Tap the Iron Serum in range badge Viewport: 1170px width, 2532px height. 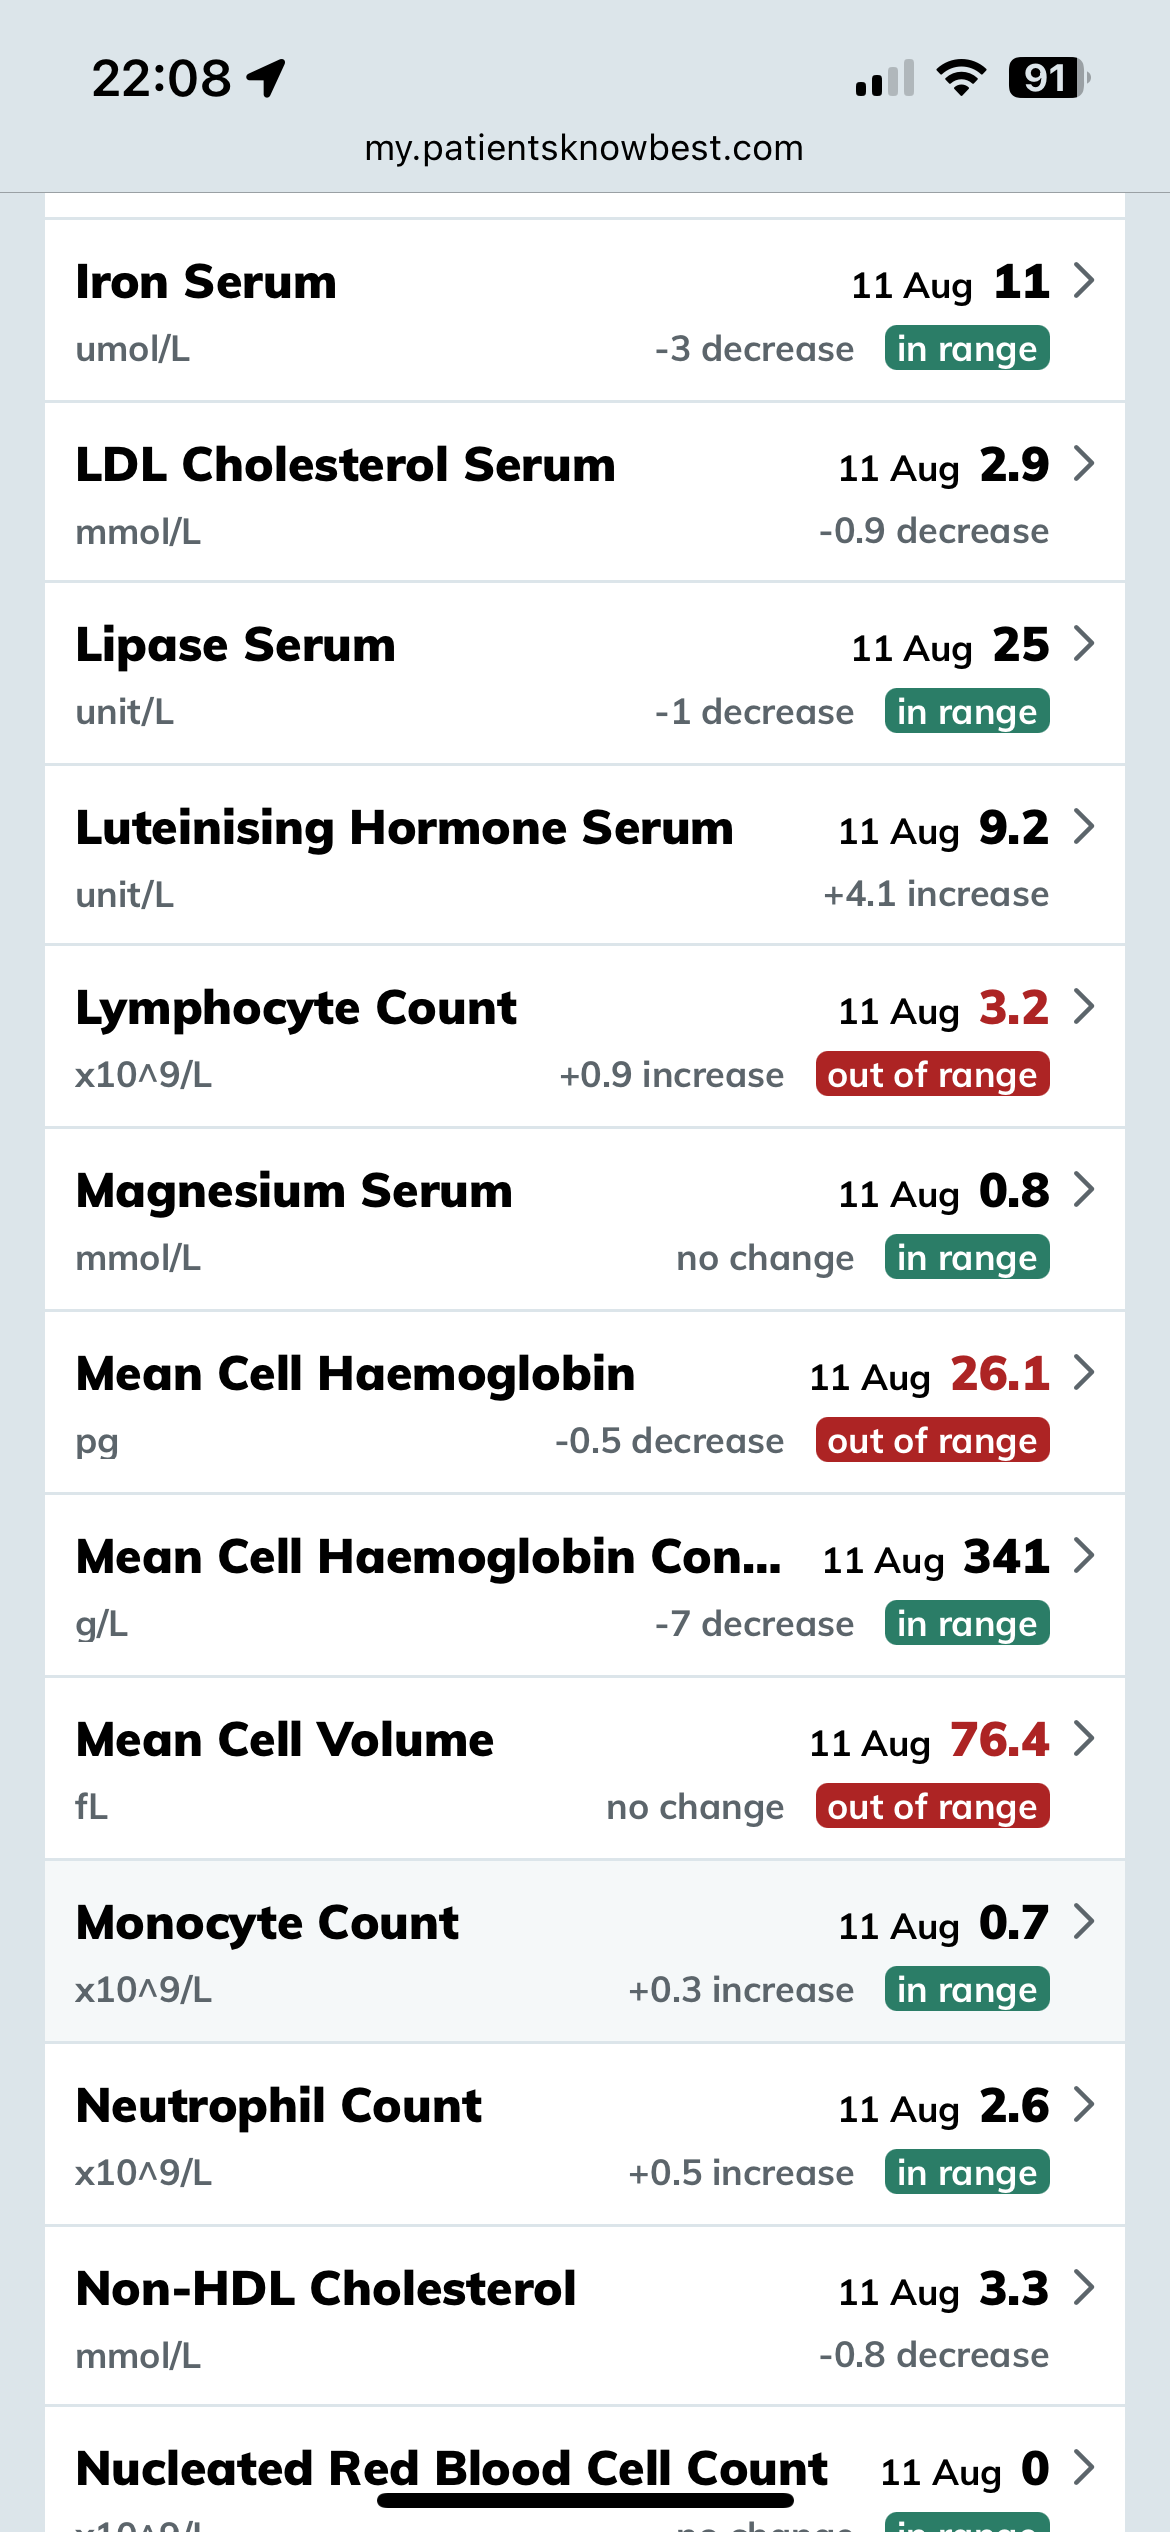click(x=967, y=349)
